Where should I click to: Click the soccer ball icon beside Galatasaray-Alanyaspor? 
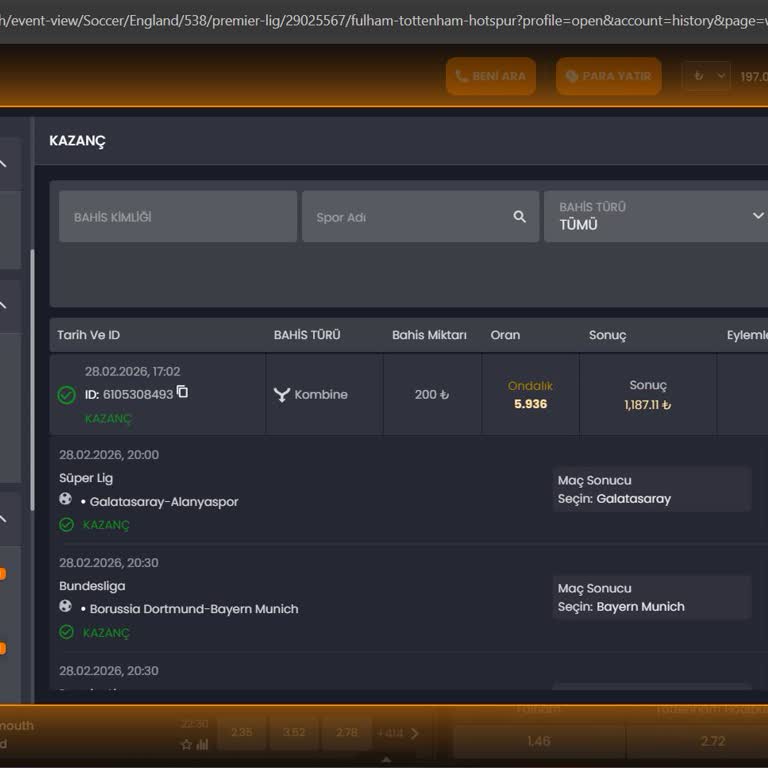(66, 499)
